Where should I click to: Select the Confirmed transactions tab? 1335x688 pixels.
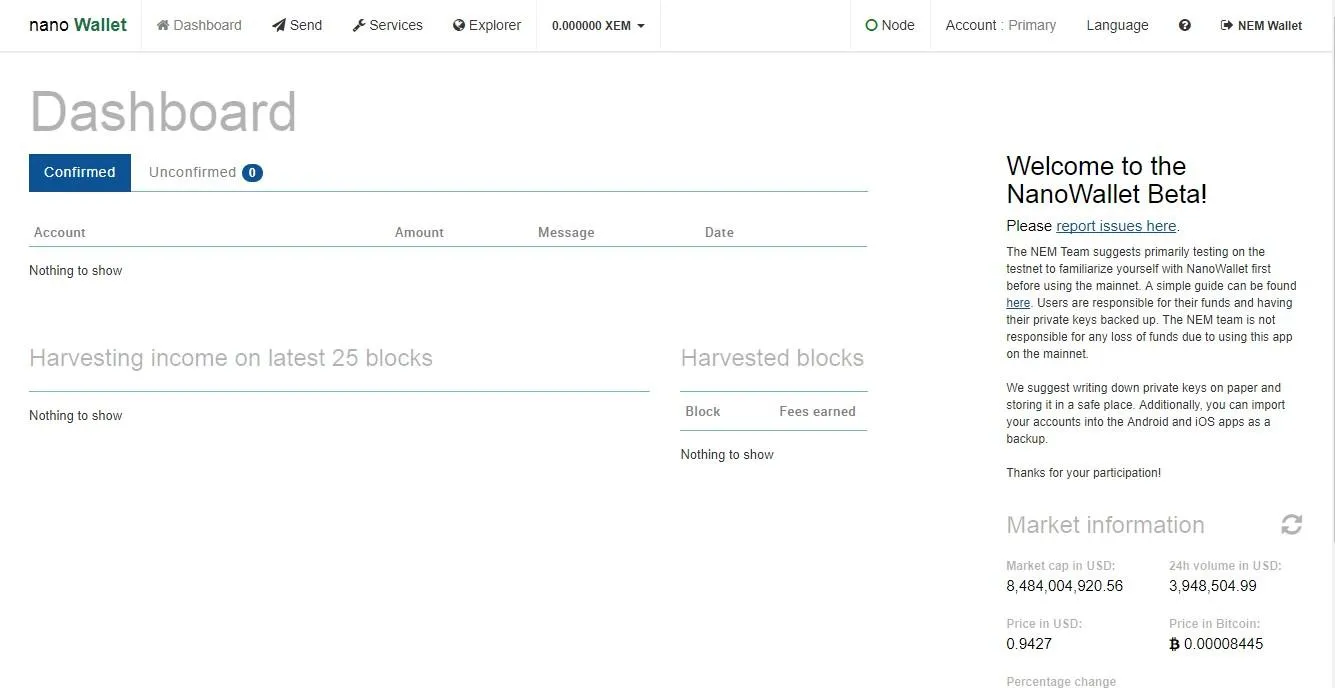click(80, 172)
